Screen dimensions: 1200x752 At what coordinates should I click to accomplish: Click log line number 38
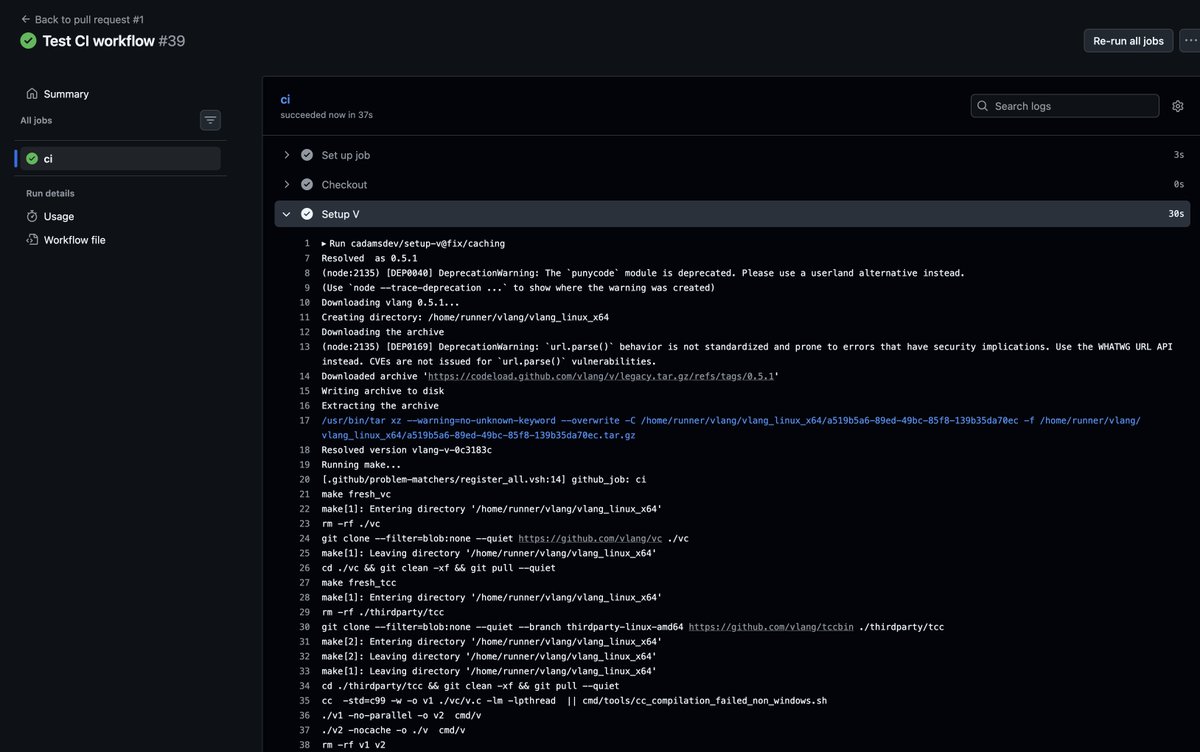[305, 745]
